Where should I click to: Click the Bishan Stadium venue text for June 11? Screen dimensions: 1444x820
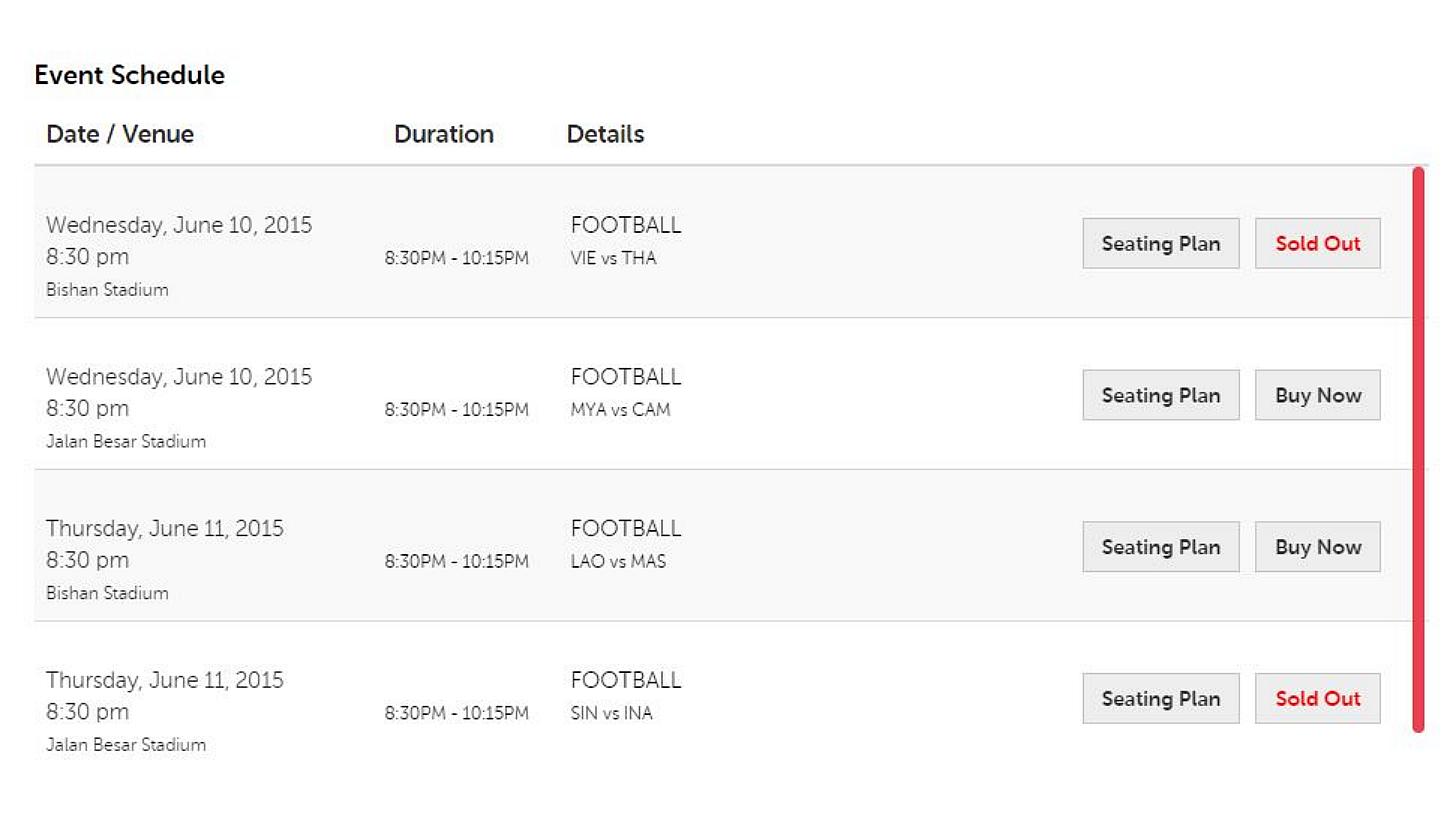[x=107, y=593]
